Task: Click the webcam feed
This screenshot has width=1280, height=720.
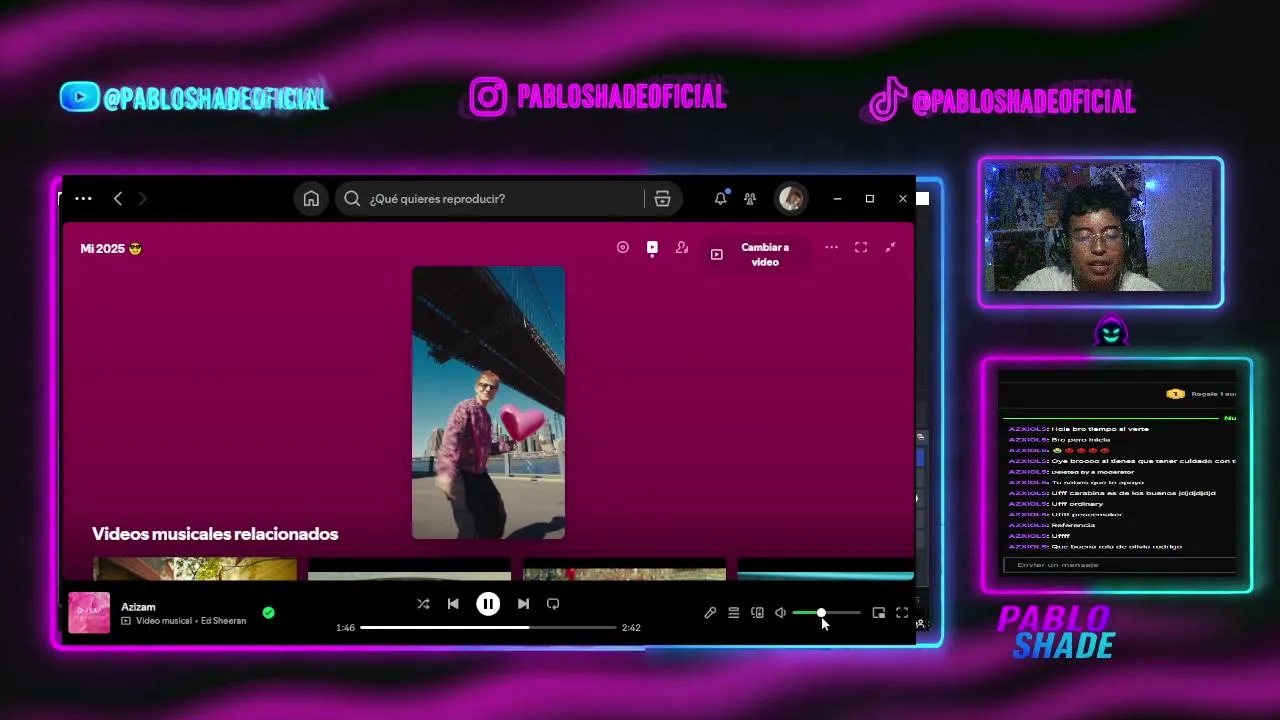Action: pyautogui.click(x=1100, y=229)
